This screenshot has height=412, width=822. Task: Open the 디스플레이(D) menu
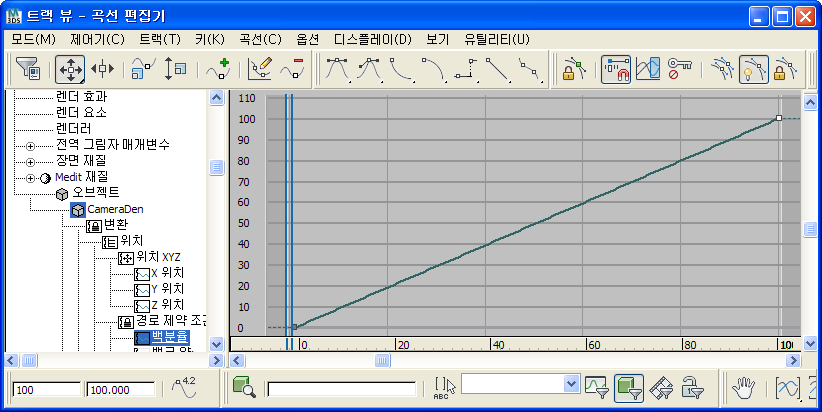pos(373,39)
